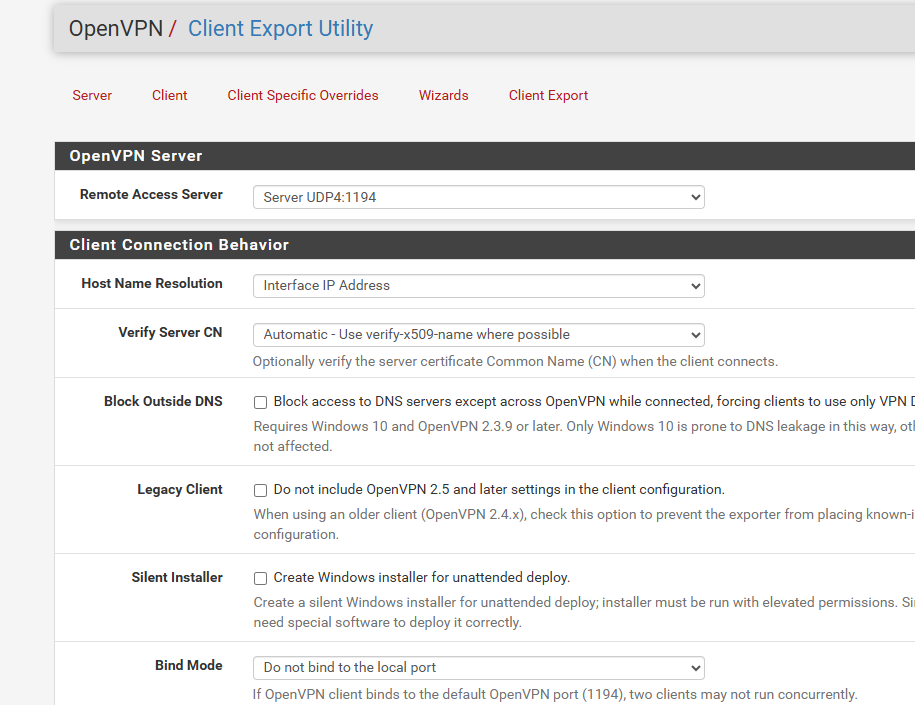Click the Silent Installer label
The image size is (915, 705).
[x=177, y=577]
